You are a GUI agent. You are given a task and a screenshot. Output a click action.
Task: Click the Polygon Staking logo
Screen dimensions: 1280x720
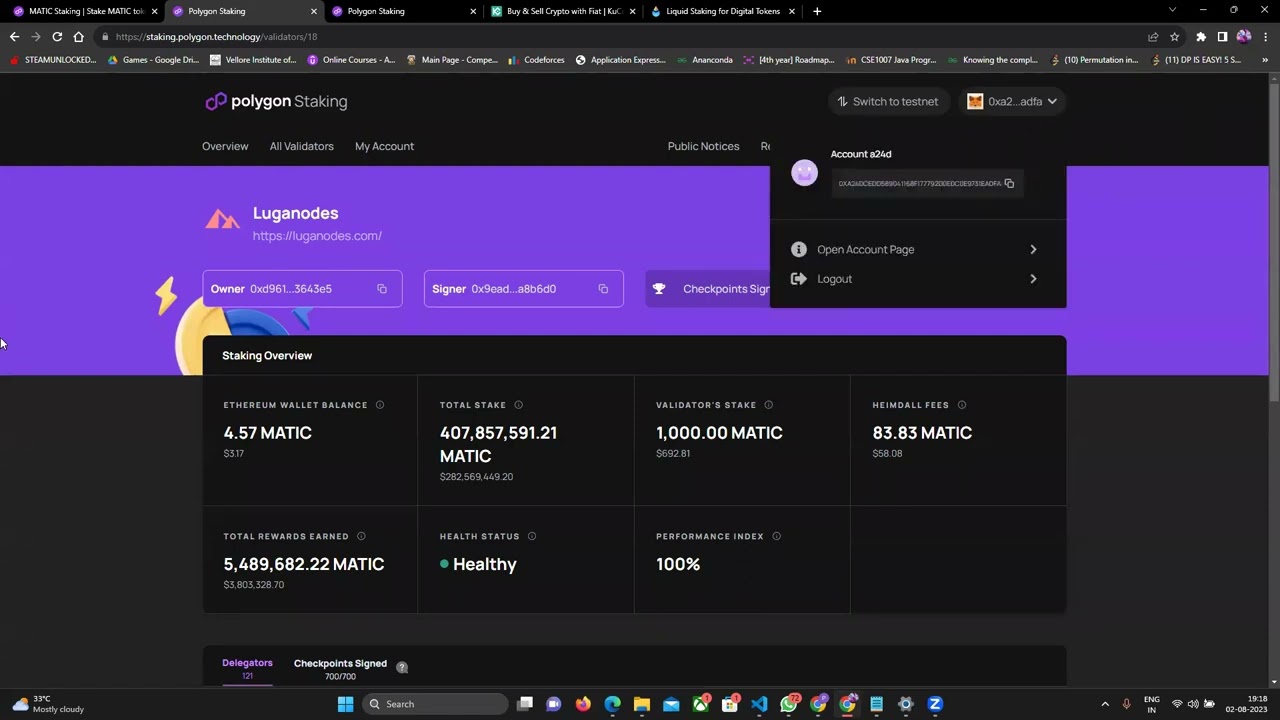pyautogui.click(x=276, y=101)
